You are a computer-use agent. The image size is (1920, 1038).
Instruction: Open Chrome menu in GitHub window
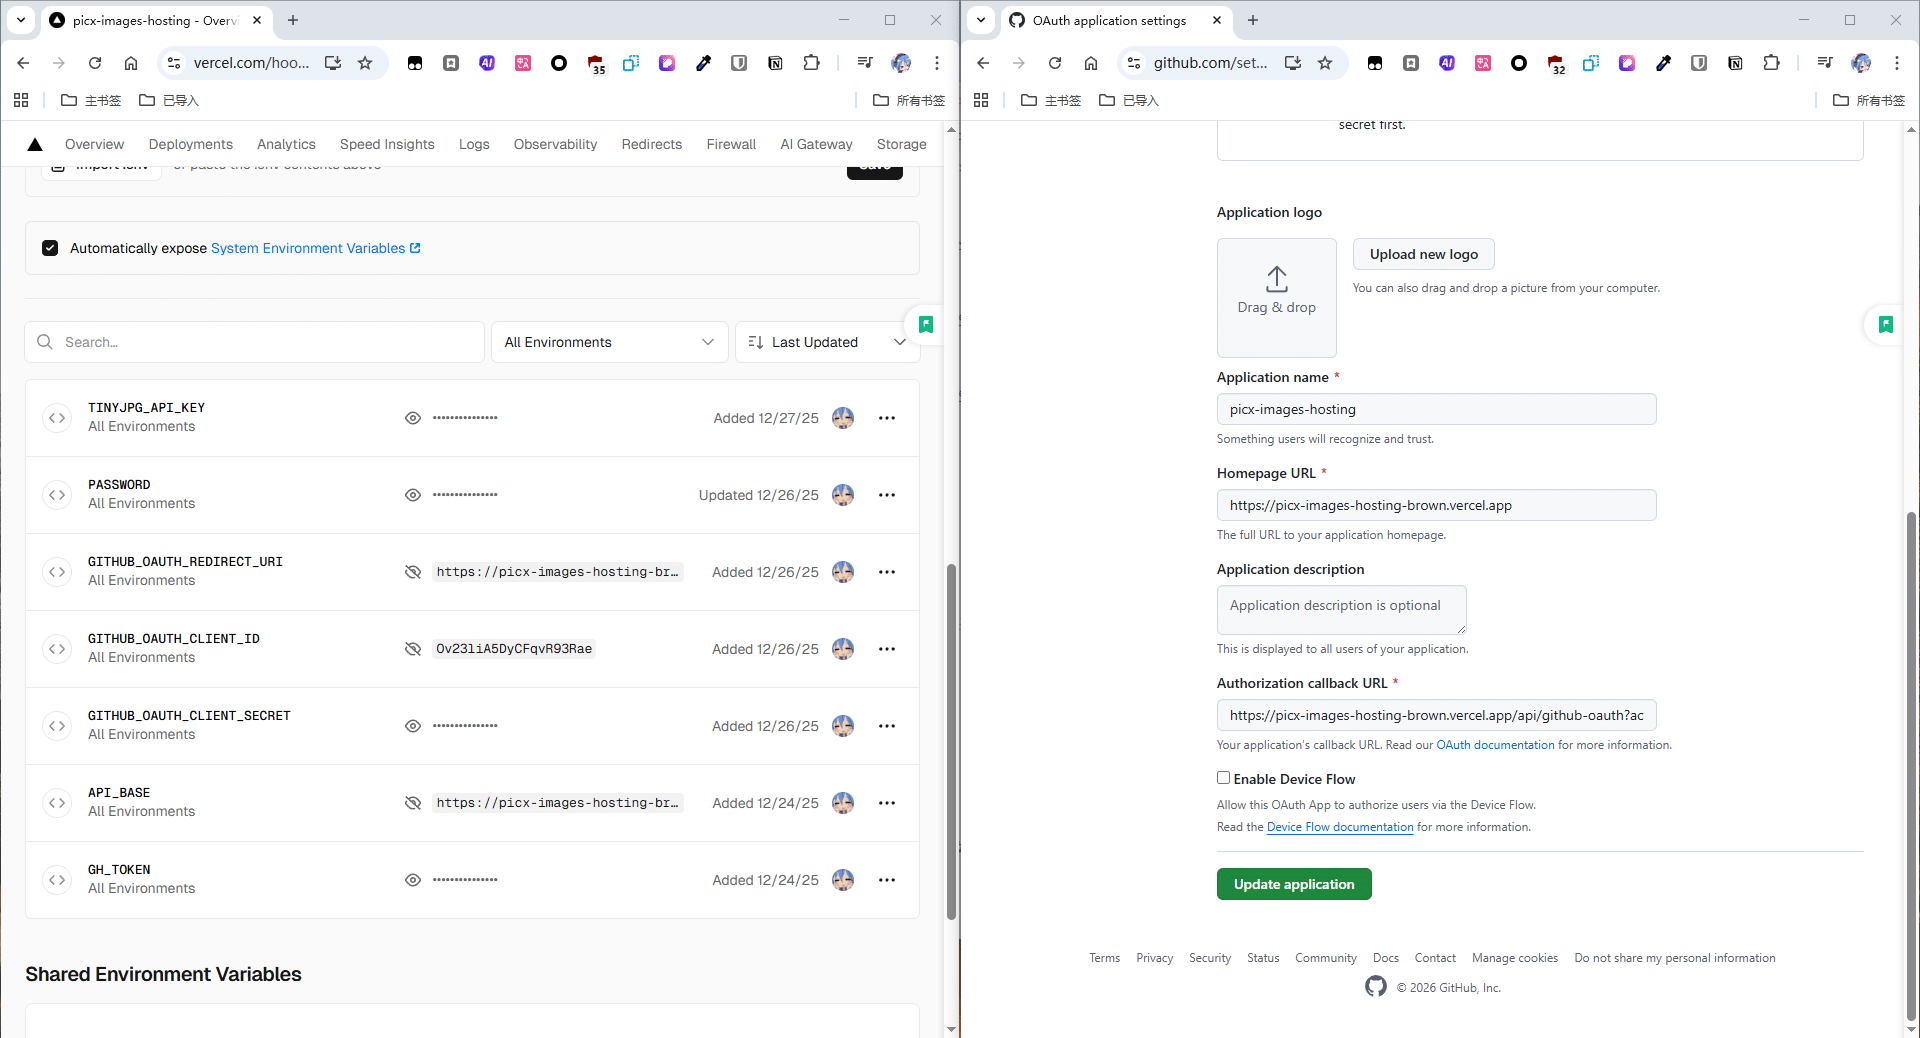point(1897,63)
